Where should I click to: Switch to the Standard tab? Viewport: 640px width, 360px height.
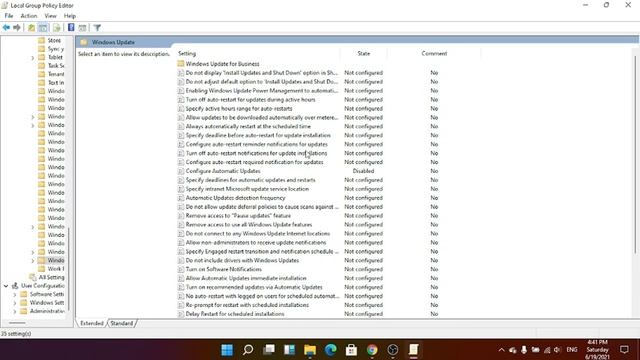(x=122, y=323)
